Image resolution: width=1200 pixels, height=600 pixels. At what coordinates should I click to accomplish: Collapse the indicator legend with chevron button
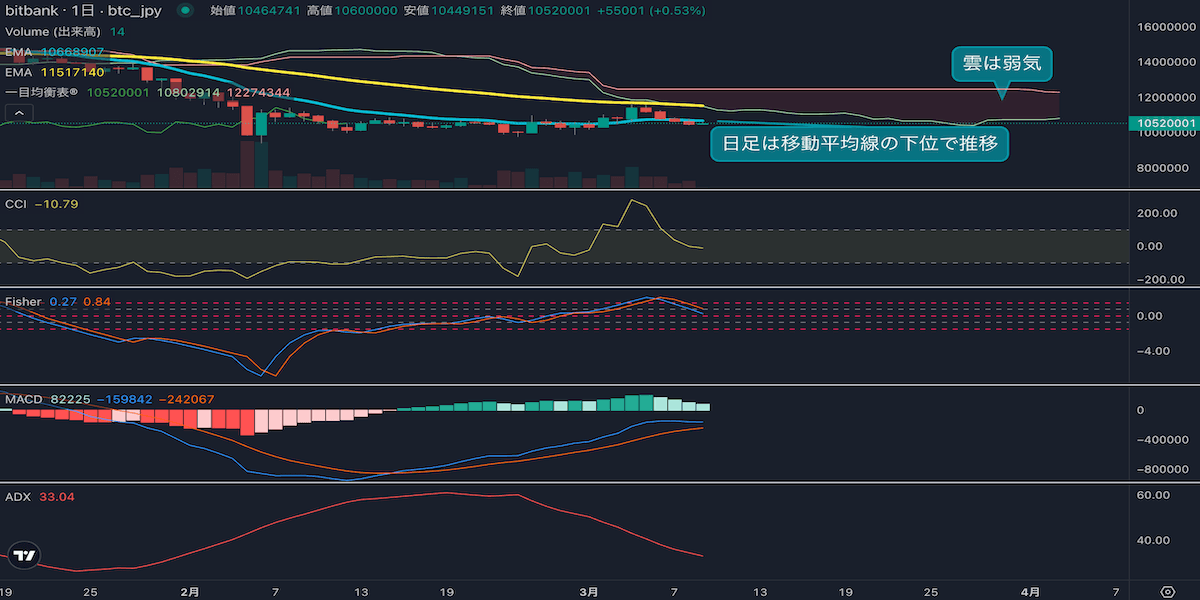(17, 112)
